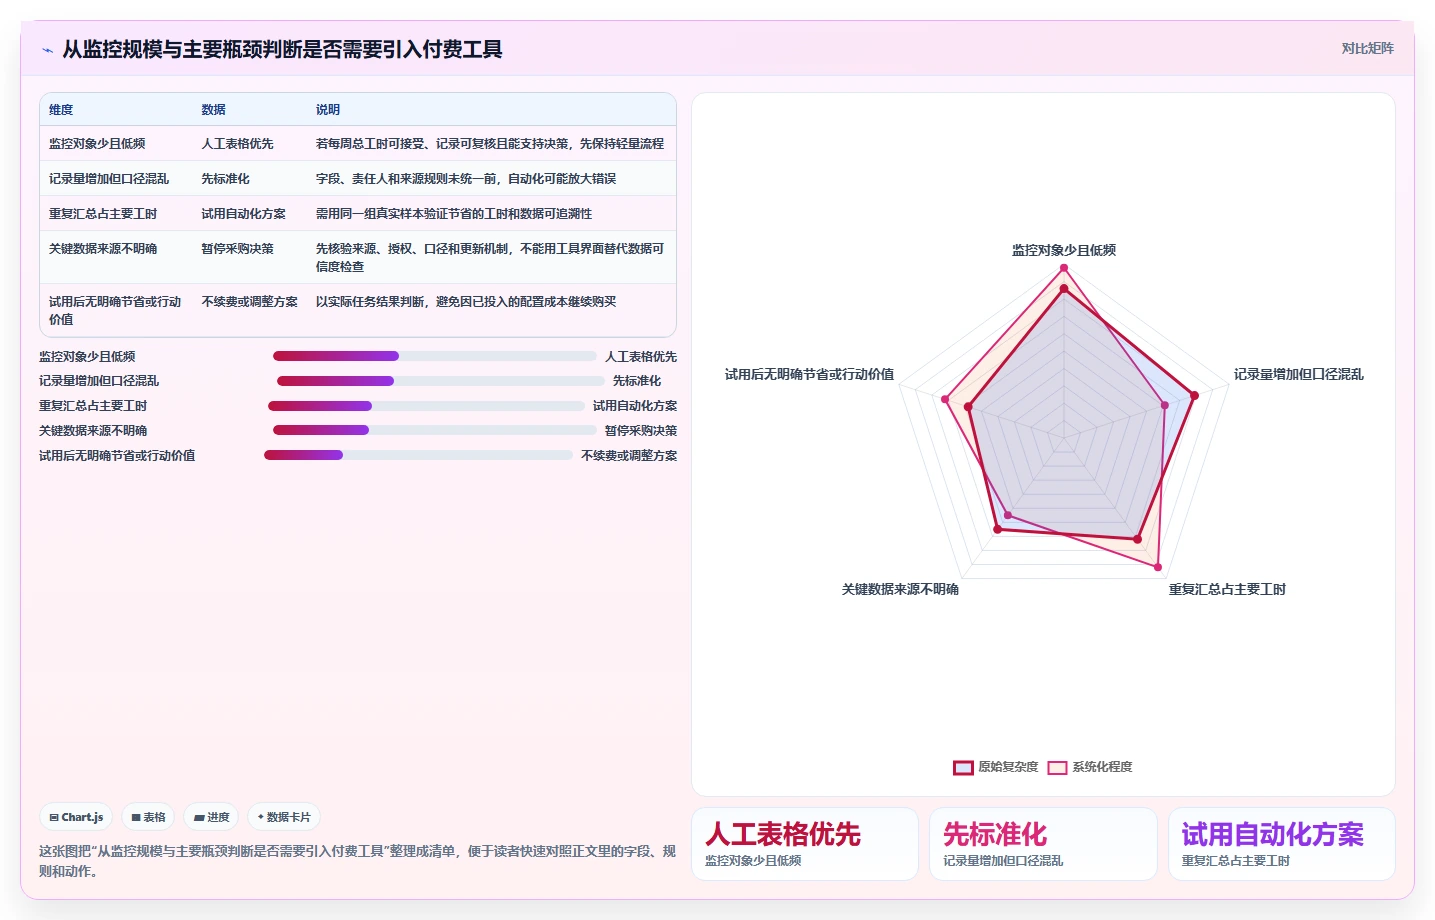The height and width of the screenshot is (920, 1435).
Task: Toggle the 系统化程度 legend swatch
Action: [x=1057, y=768]
